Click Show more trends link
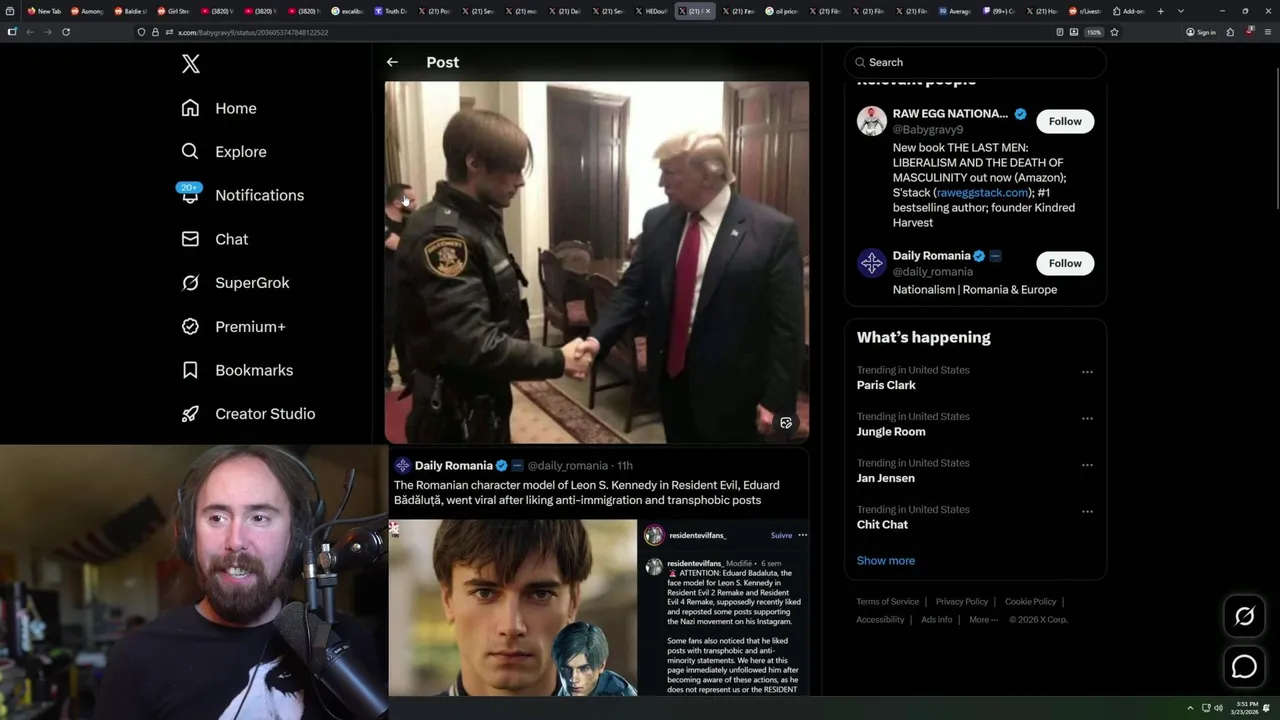 (885, 561)
